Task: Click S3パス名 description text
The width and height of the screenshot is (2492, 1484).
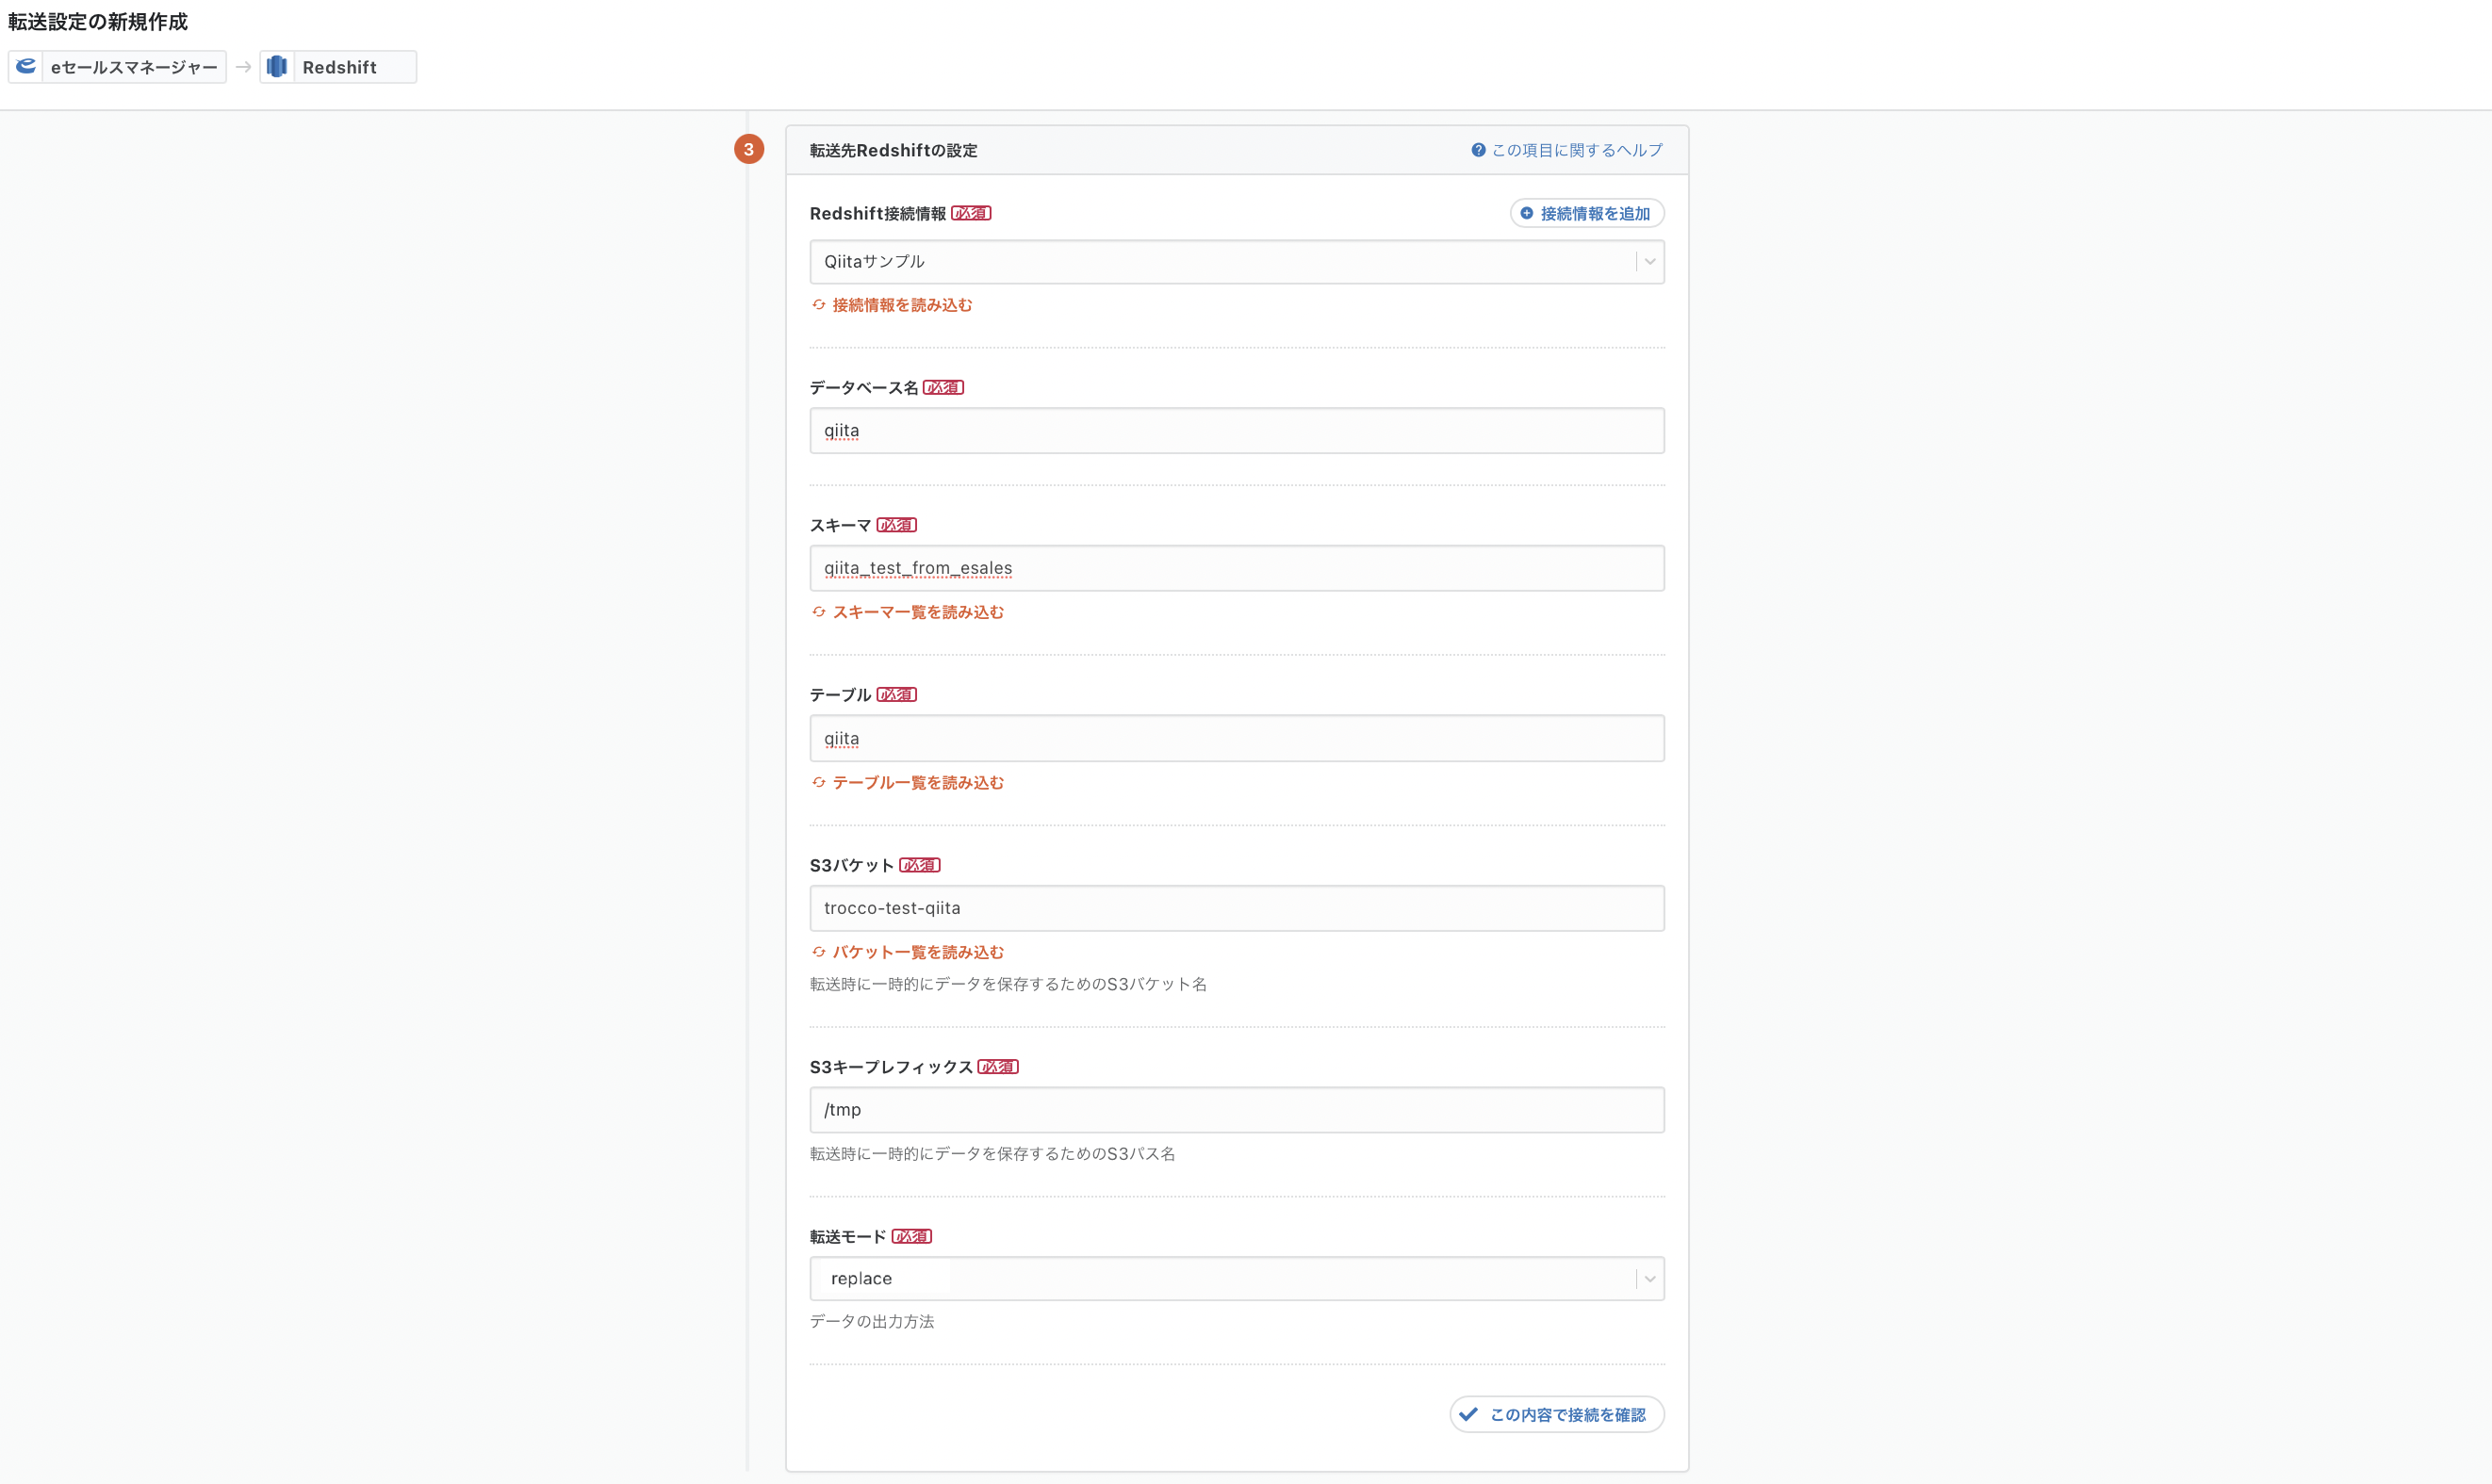Action: click(992, 1153)
